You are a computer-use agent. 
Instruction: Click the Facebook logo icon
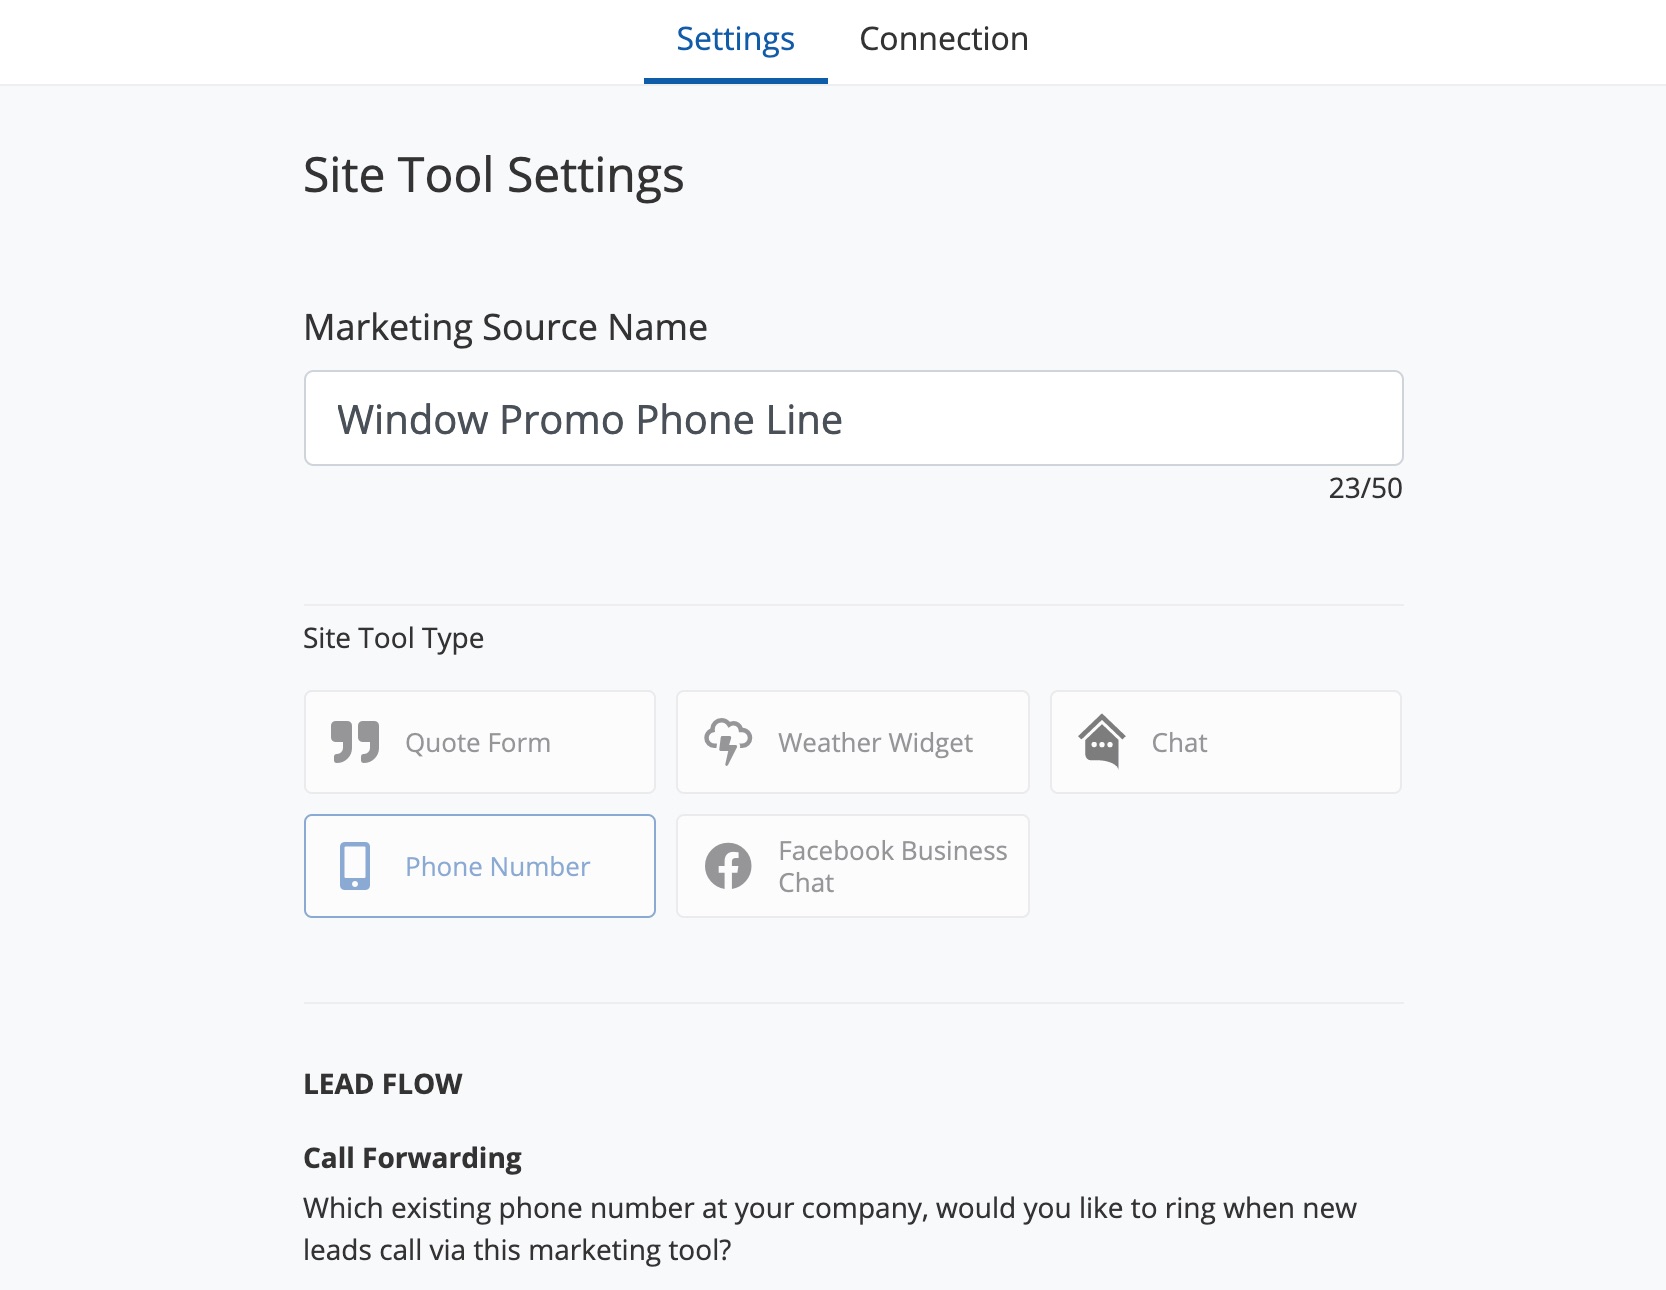pyautogui.click(x=728, y=866)
